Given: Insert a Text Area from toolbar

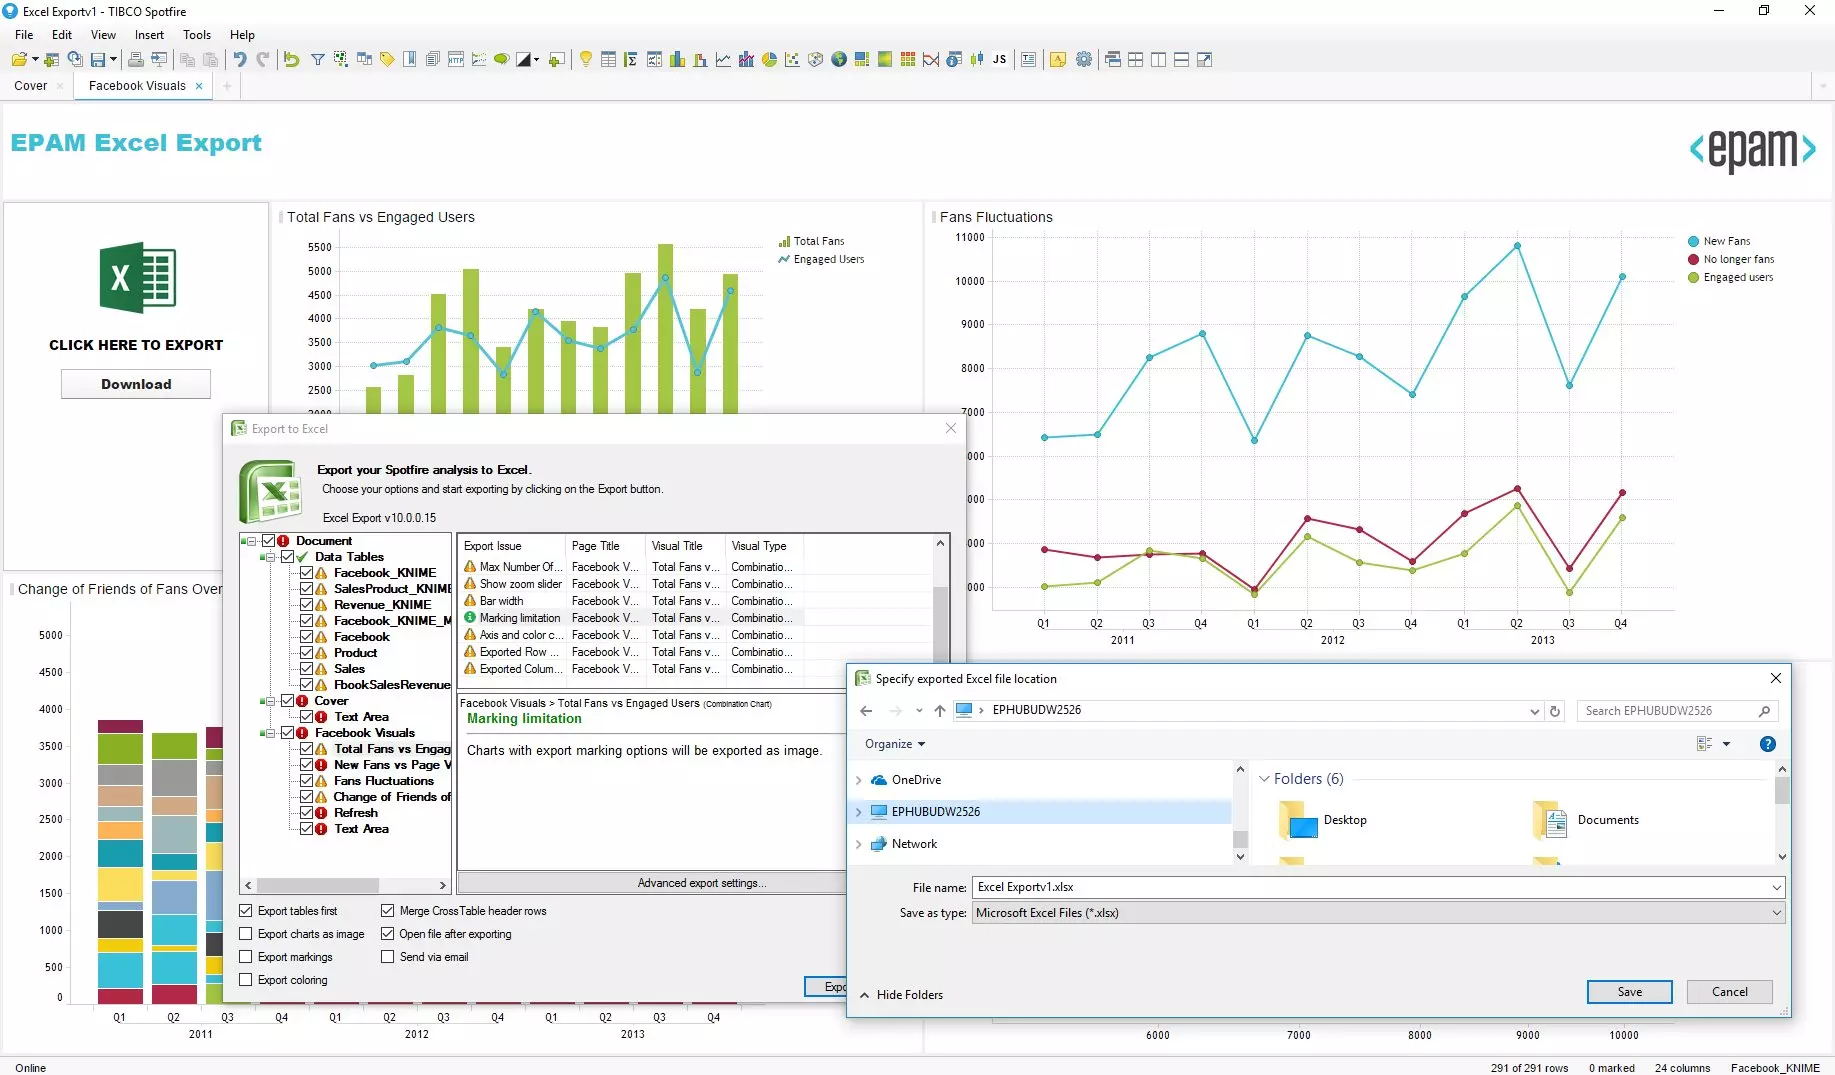Looking at the screenshot, I should click(x=1028, y=60).
